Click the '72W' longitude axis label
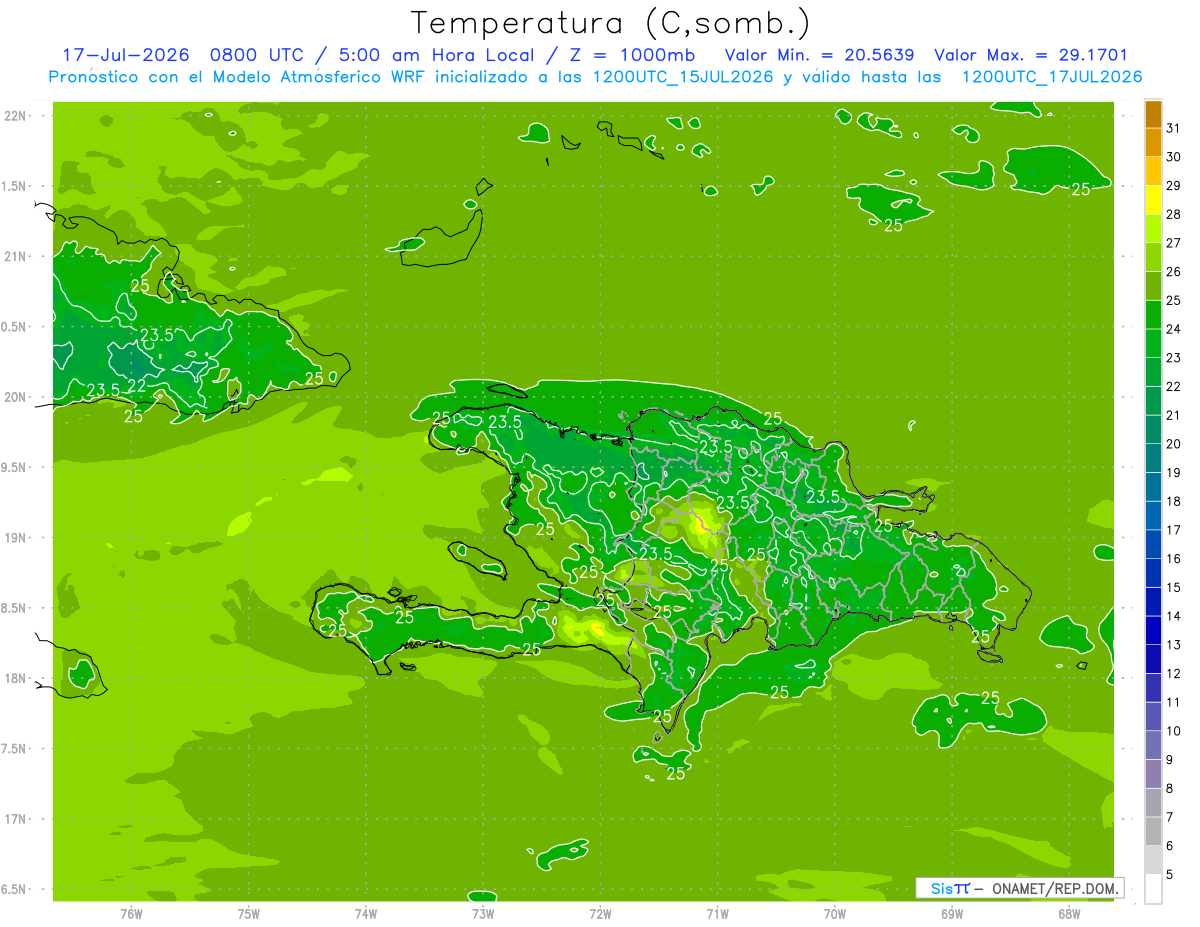This screenshot has height=927, width=1200. 600,914
